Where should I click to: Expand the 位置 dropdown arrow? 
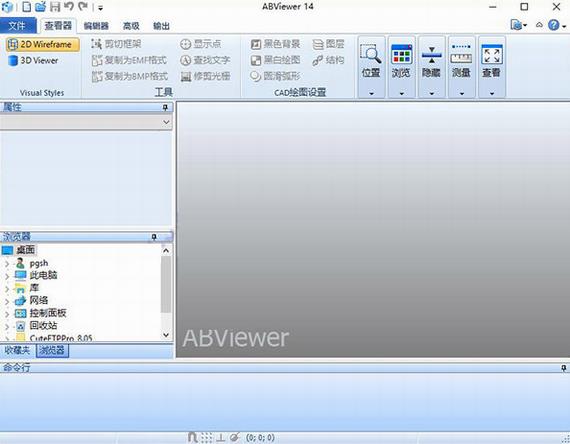point(371,93)
